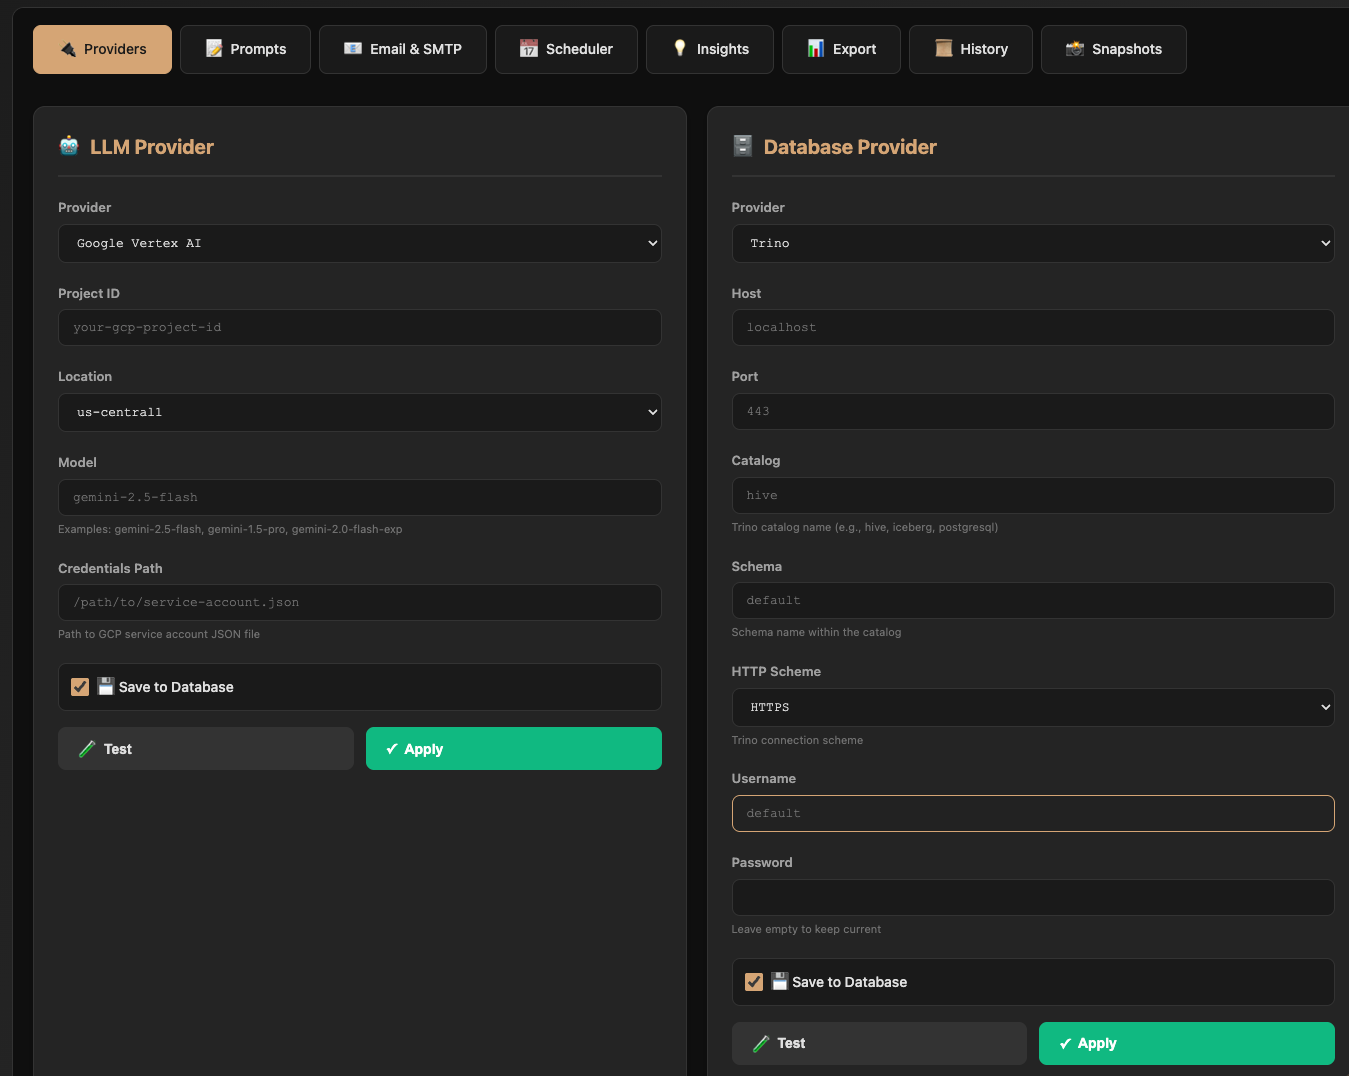
Task: Select the Email & SMTP tab
Action: [x=402, y=48]
